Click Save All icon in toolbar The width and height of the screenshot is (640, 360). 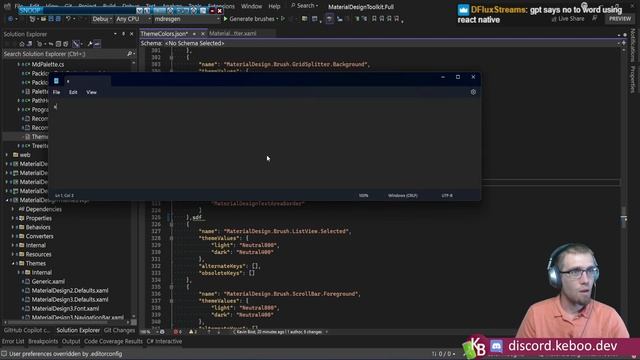tap(58, 19)
